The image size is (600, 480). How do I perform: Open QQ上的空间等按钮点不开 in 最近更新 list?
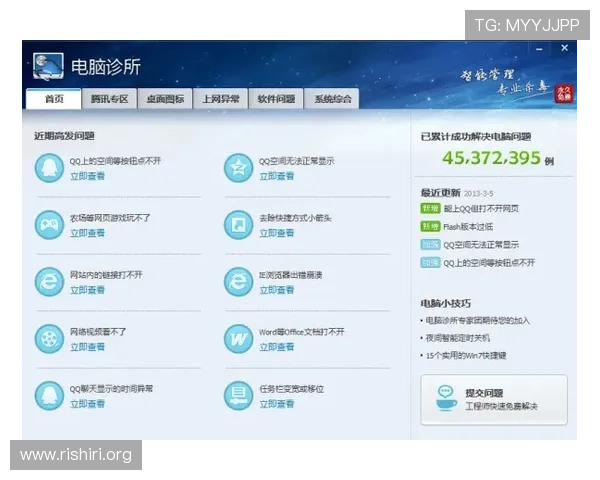coord(489,263)
